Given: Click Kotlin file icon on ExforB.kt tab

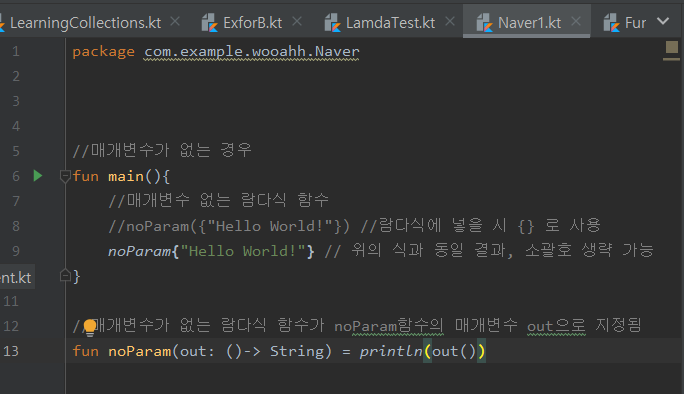Looking at the screenshot, I should [209, 22].
